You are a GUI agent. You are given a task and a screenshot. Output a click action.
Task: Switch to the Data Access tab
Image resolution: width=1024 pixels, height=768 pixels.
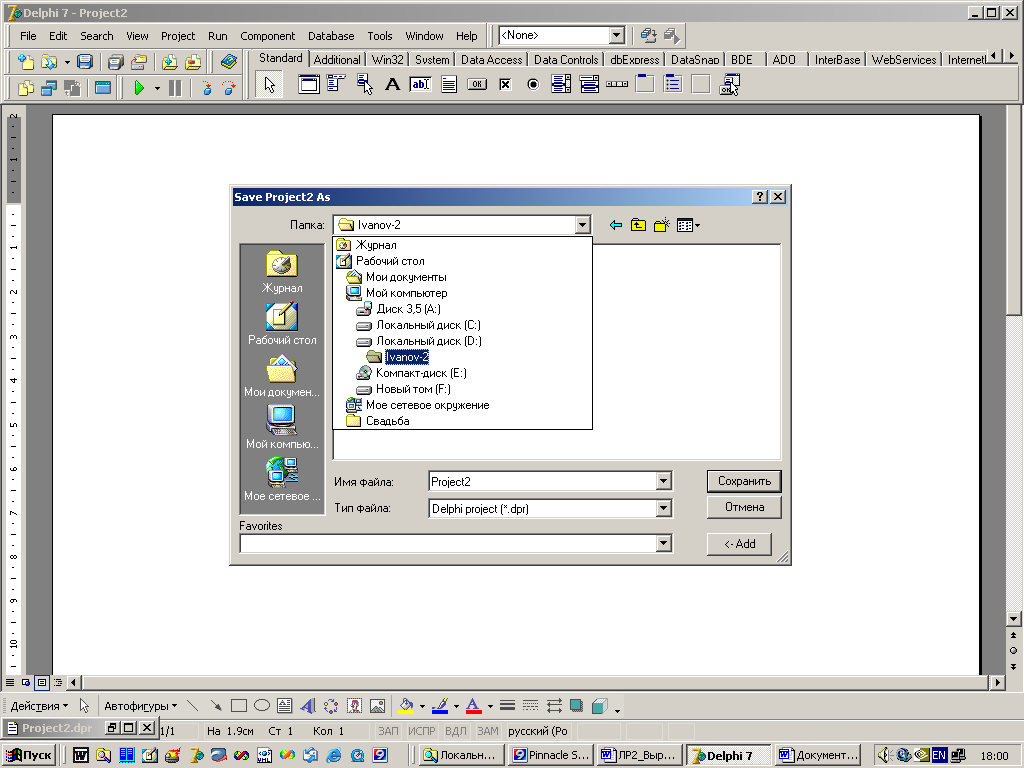point(491,59)
